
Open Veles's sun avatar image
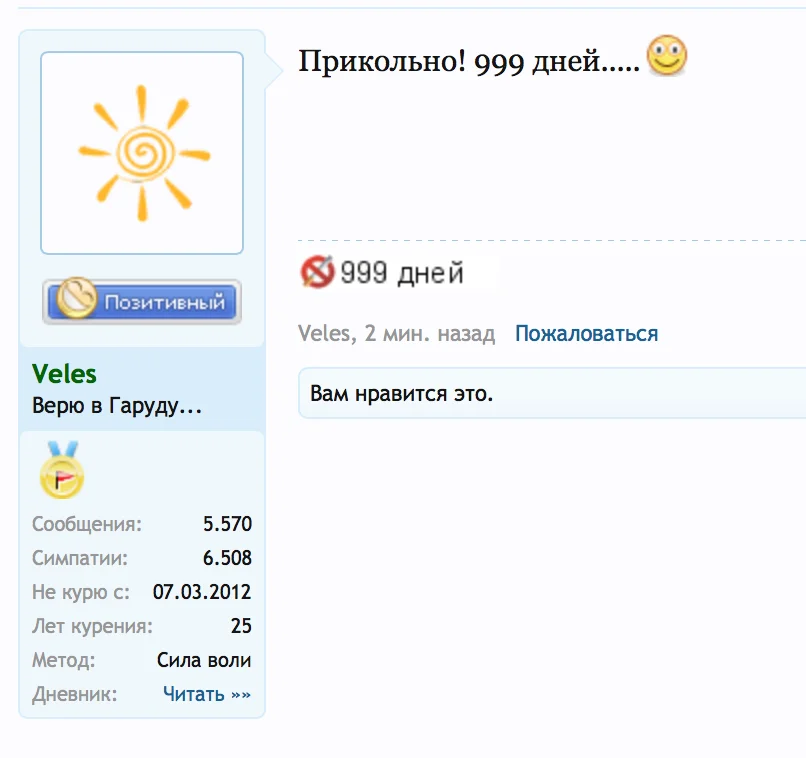click(142, 153)
